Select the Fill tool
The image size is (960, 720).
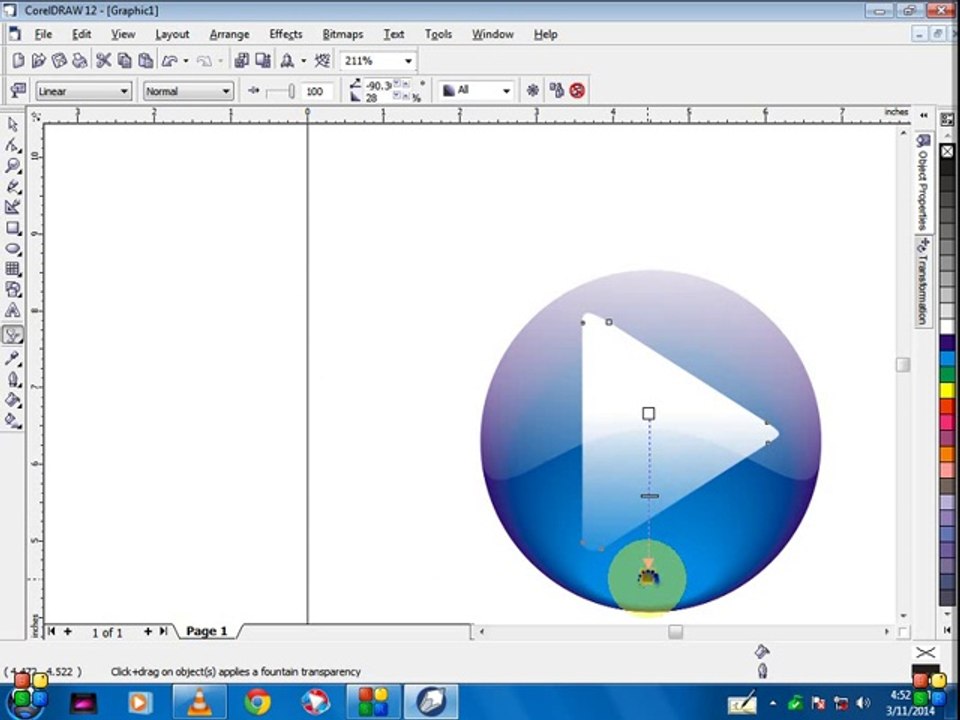click(x=13, y=400)
